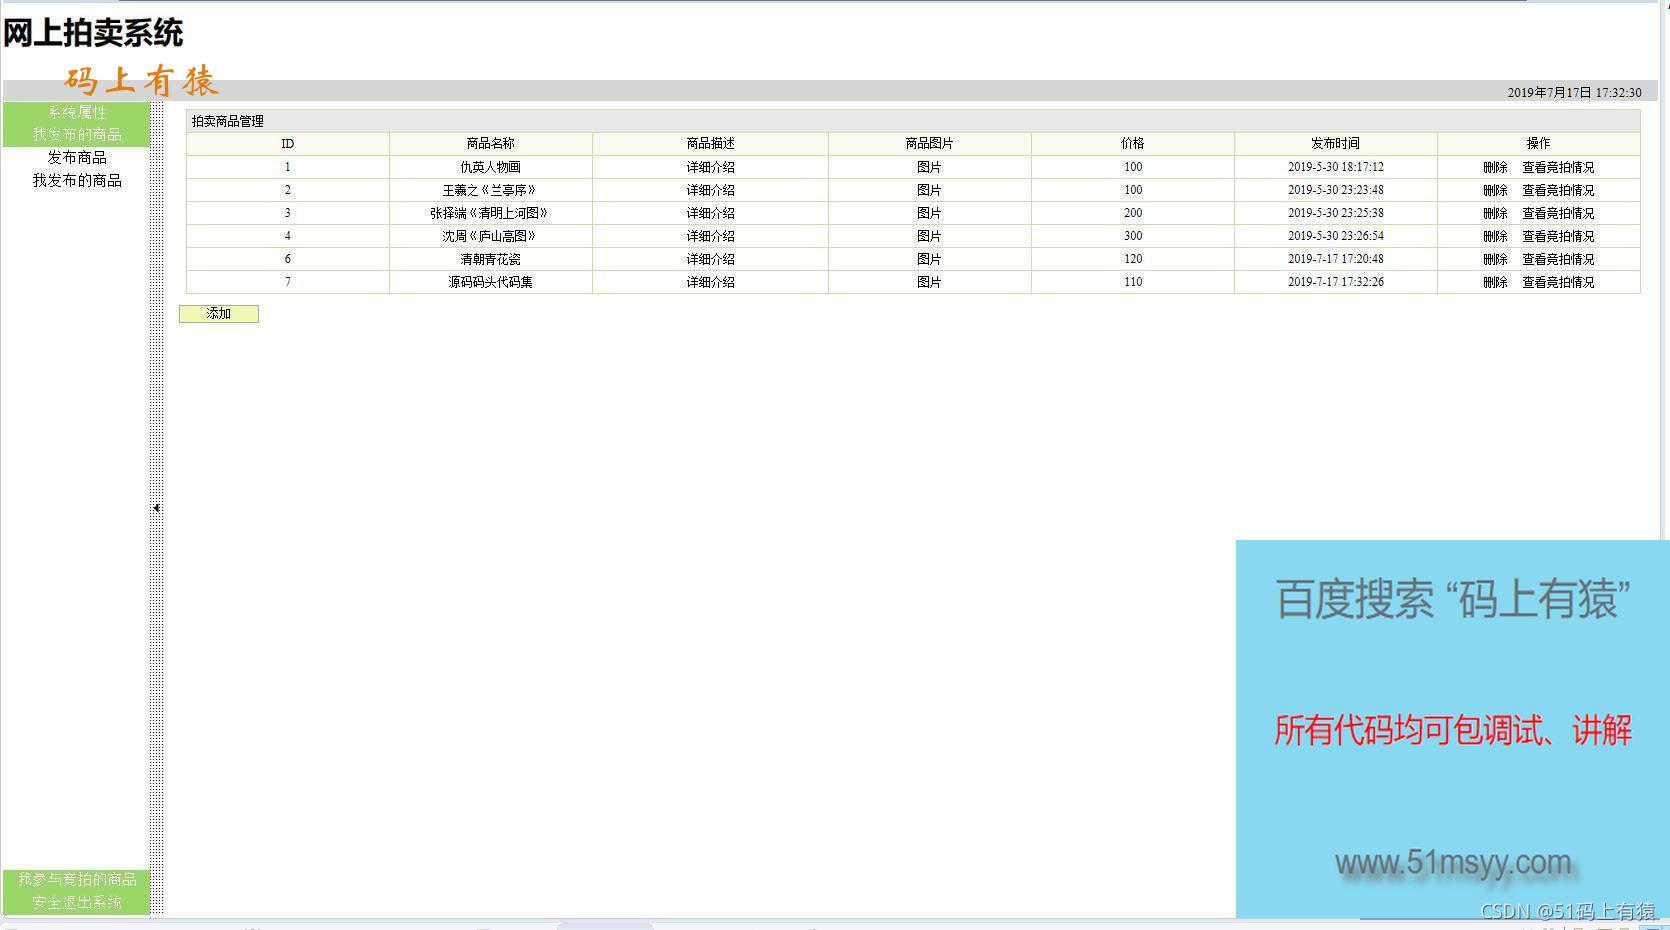Select price cell 300

[1133, 237]
